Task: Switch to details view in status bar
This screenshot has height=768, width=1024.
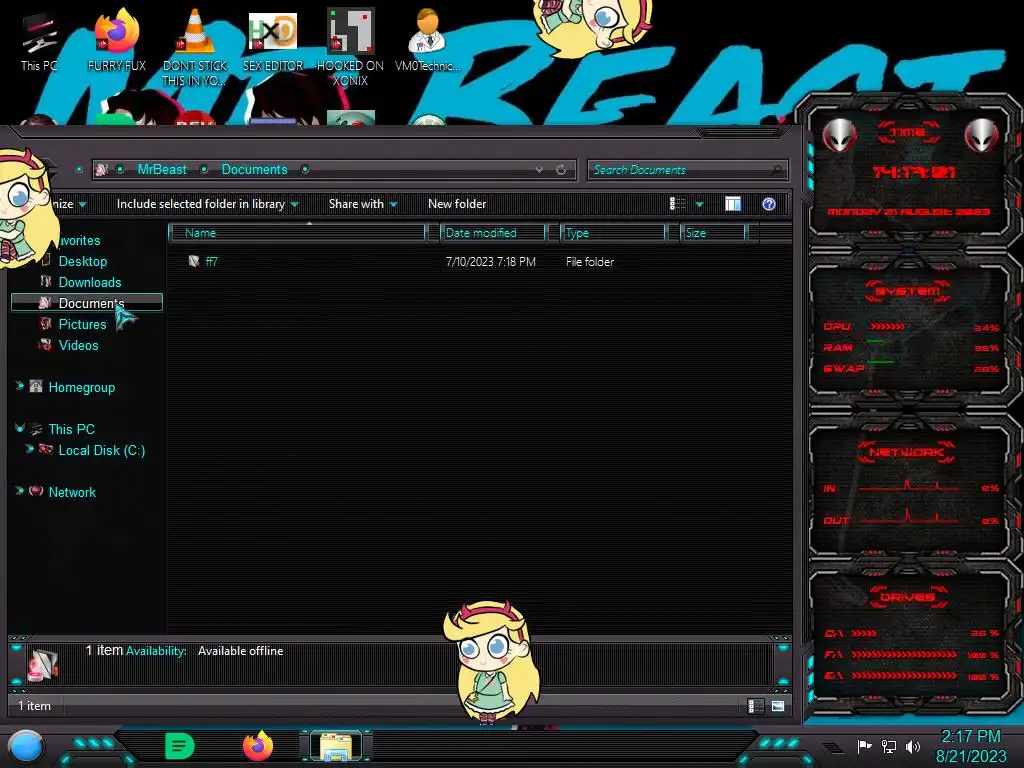Action: tap(756, 706)
